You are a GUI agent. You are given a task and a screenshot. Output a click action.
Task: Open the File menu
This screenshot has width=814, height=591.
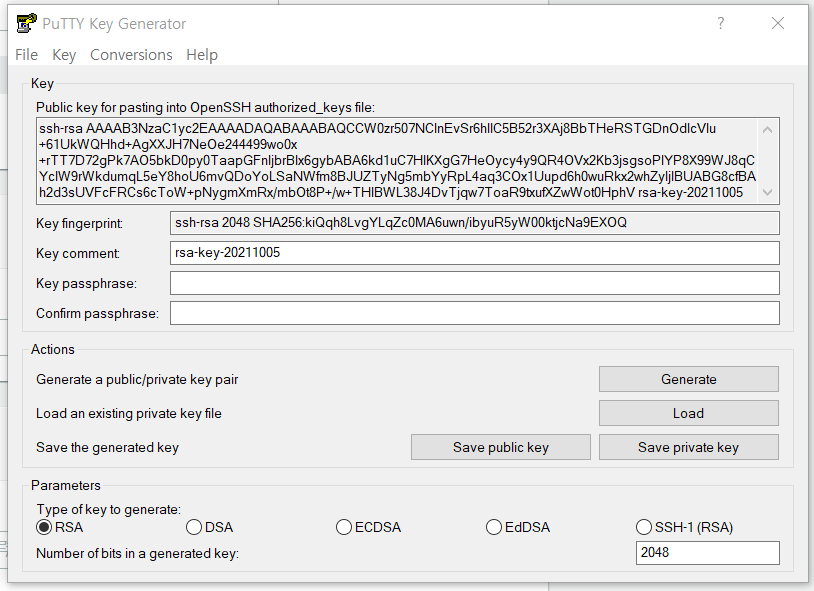26,55
